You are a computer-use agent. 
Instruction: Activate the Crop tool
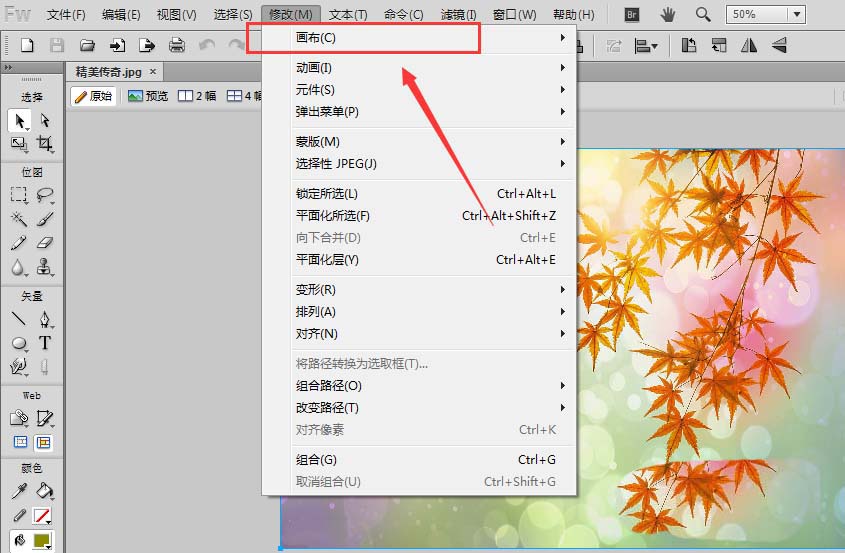coord(45,144)
